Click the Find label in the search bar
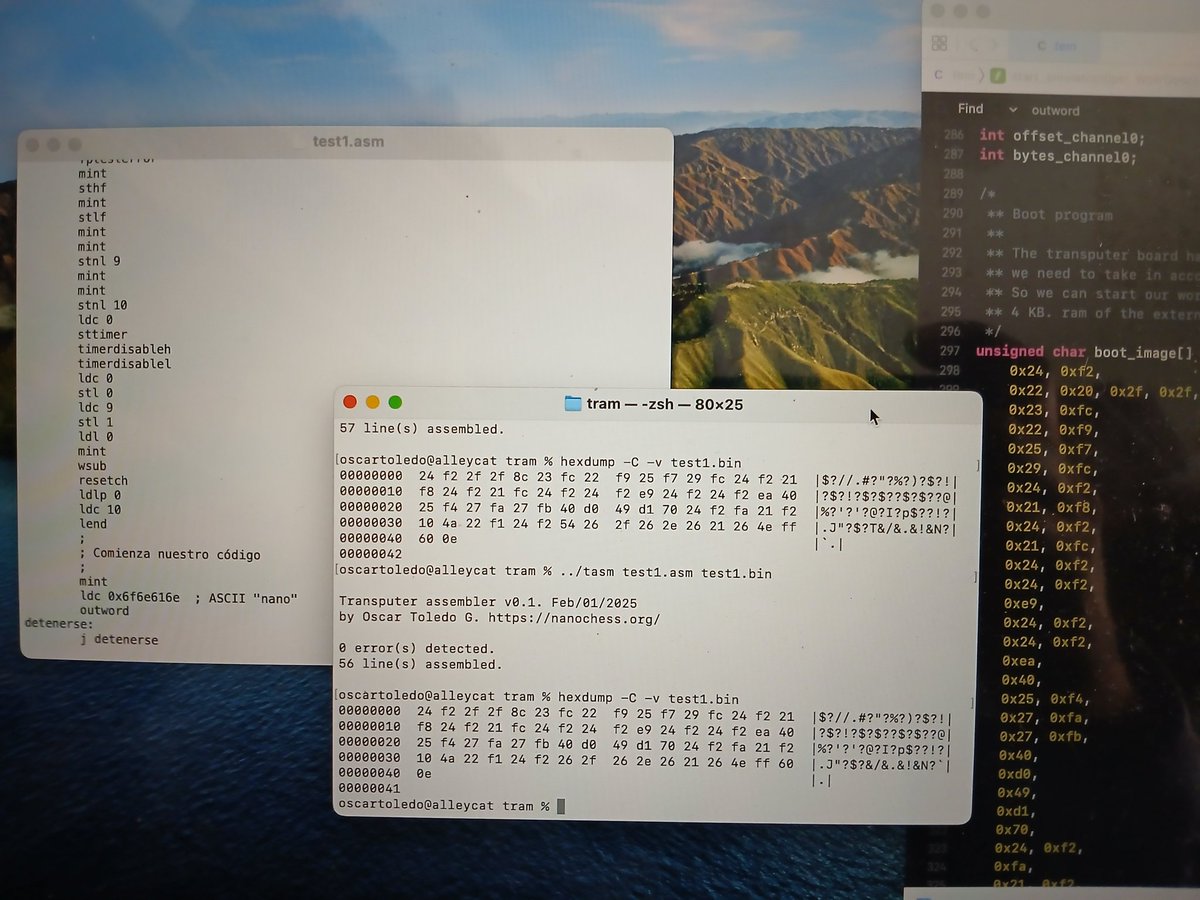 click(x=971, y=110)
